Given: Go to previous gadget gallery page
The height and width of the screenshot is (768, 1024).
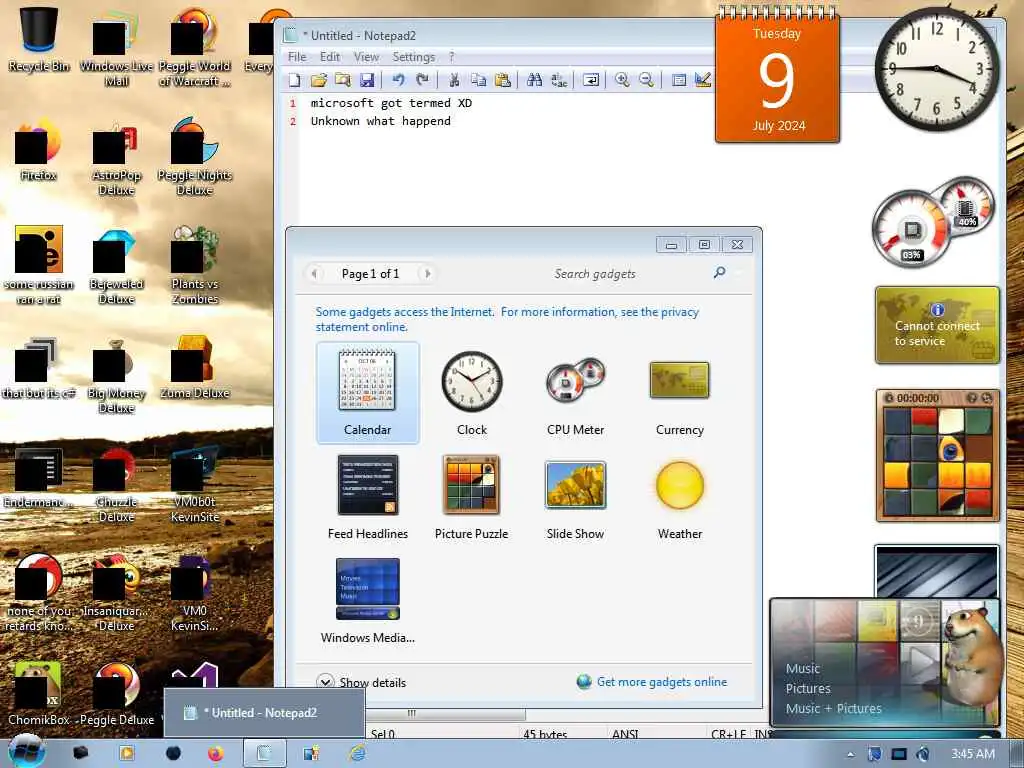Looking at the screenshot, I should point(315,274).
